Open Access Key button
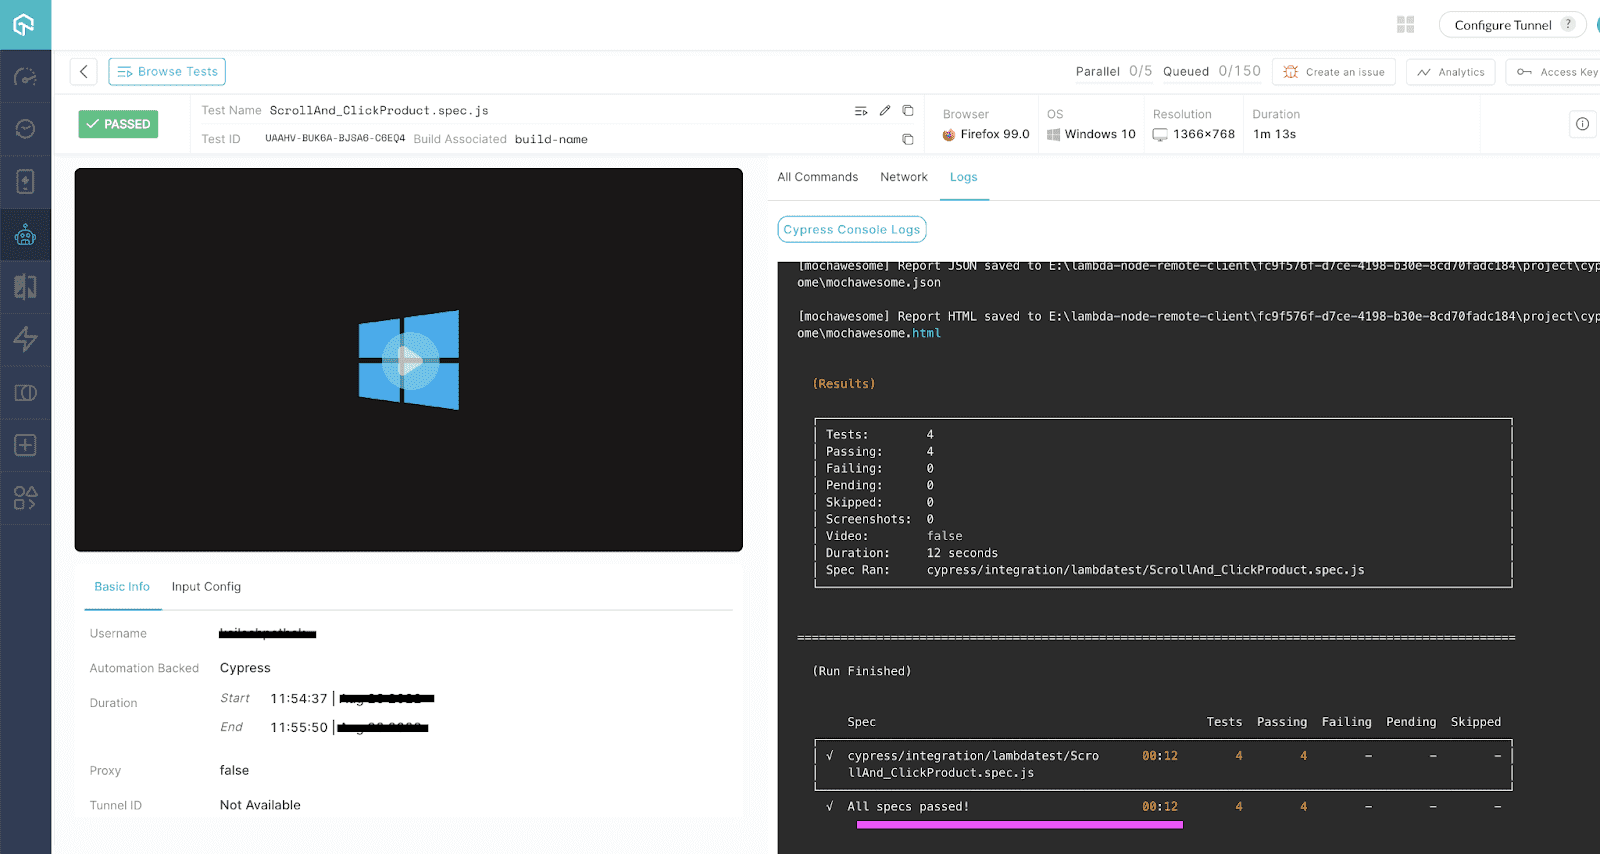 (1555, 72)
